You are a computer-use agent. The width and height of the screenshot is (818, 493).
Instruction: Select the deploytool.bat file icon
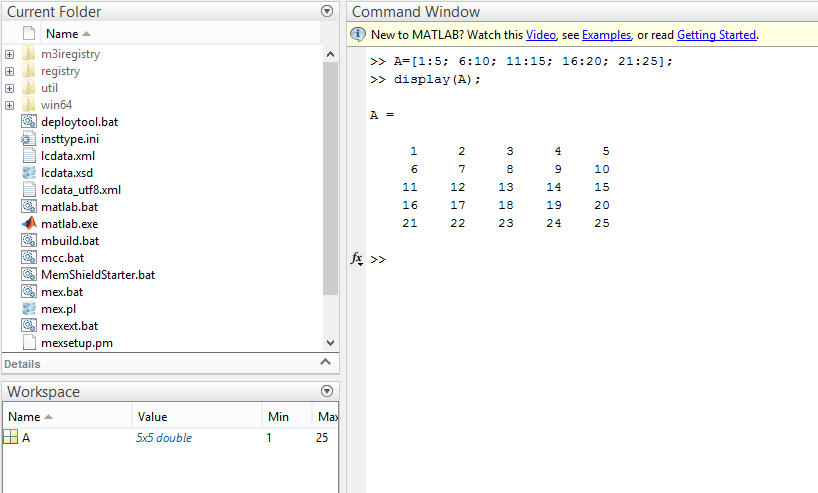[29, 122]
